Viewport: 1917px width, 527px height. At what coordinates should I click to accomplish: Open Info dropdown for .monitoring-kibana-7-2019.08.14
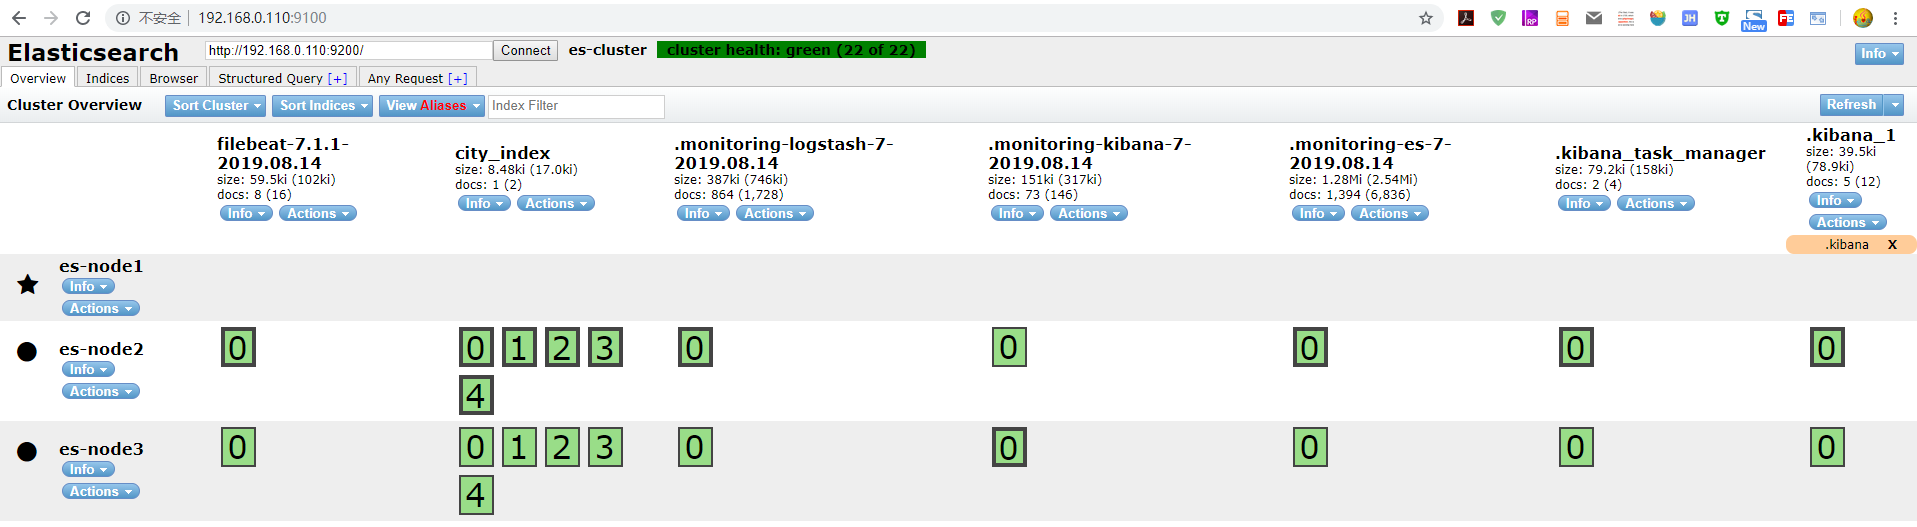[x=1017, y=214]
